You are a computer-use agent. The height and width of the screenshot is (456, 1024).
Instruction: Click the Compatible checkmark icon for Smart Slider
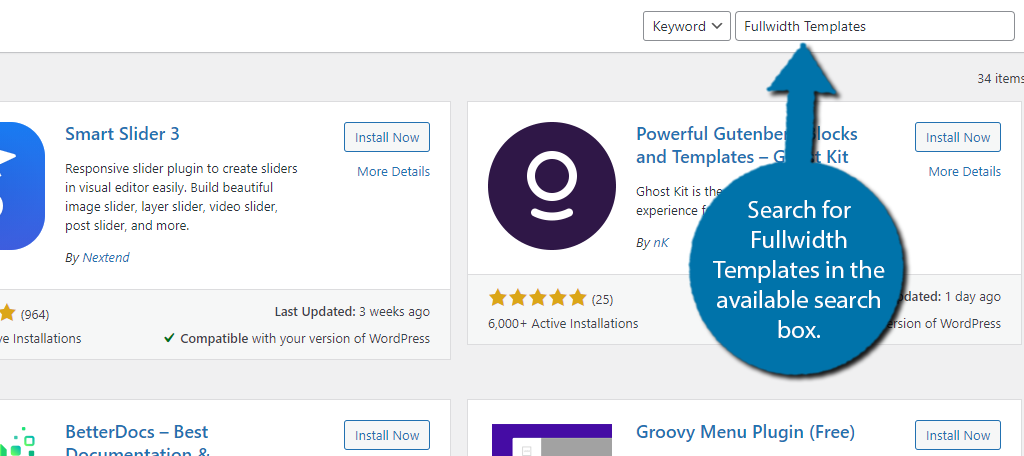click(169, 338)
